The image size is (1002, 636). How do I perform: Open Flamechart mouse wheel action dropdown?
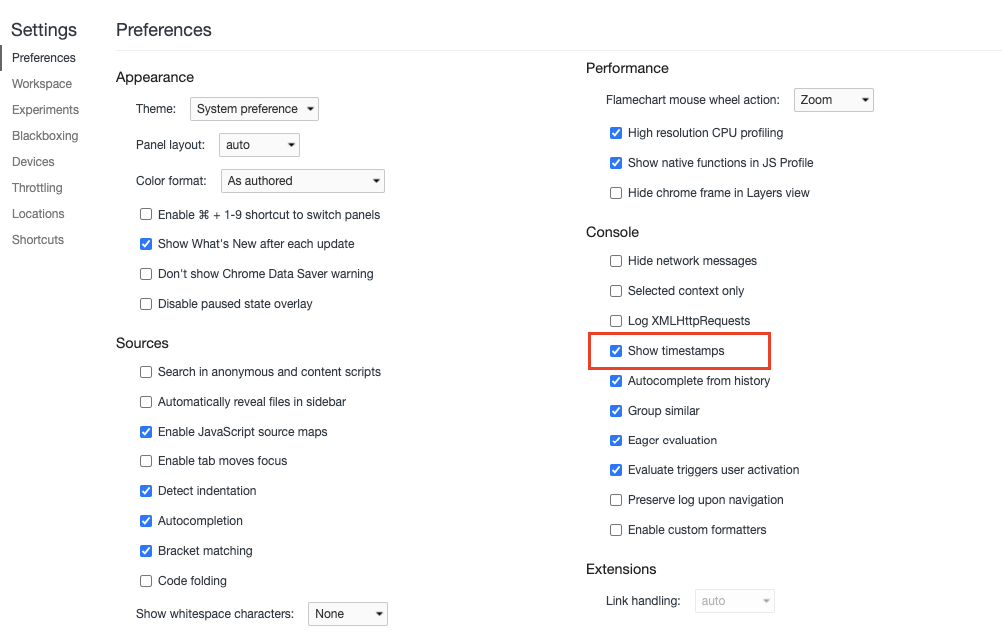(834, 100)
